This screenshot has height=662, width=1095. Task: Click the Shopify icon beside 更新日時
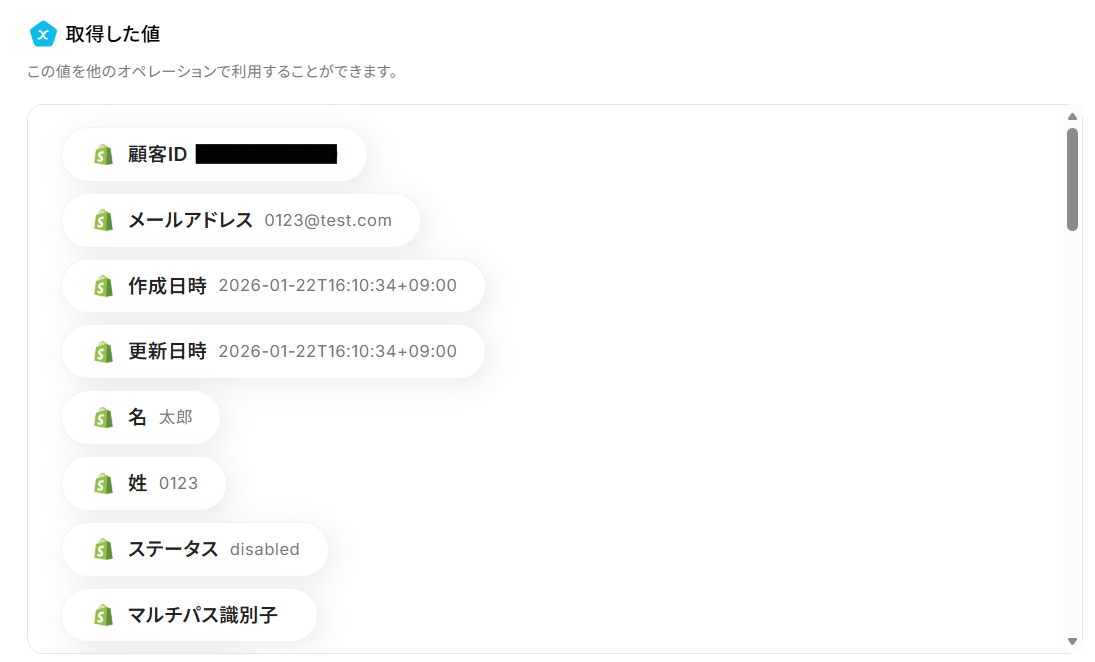pyautogui.click(x=103, y=351)
